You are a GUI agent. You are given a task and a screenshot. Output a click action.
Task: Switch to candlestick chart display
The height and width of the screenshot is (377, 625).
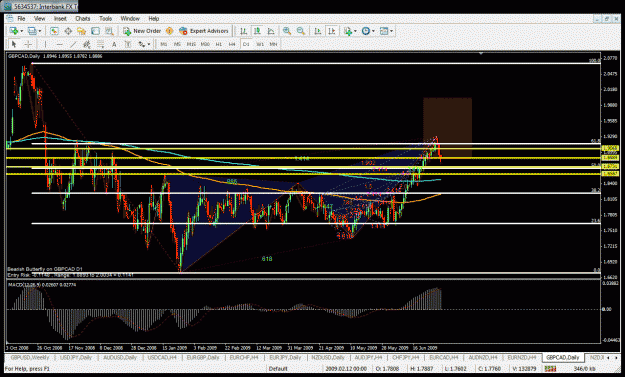pyautogui.click(x=257, y=31)
